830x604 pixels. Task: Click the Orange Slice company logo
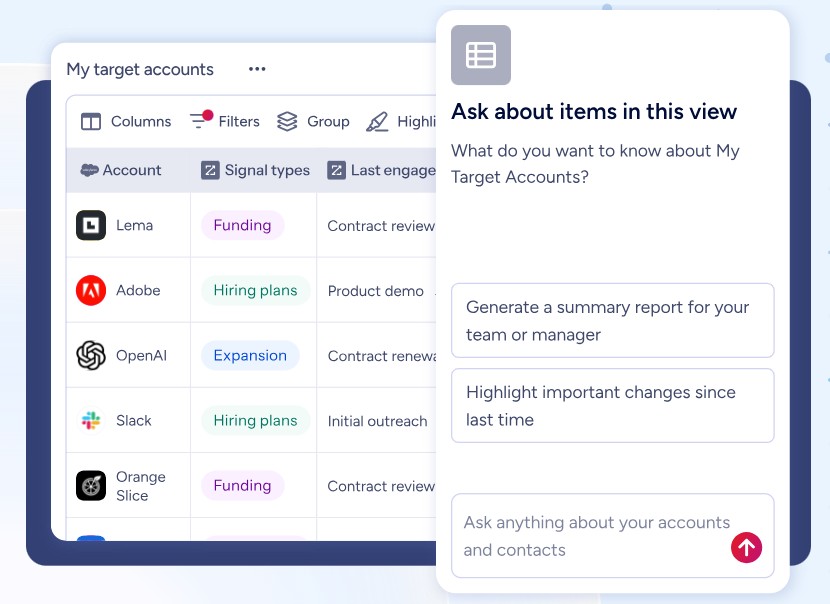[x=91, y=485]
